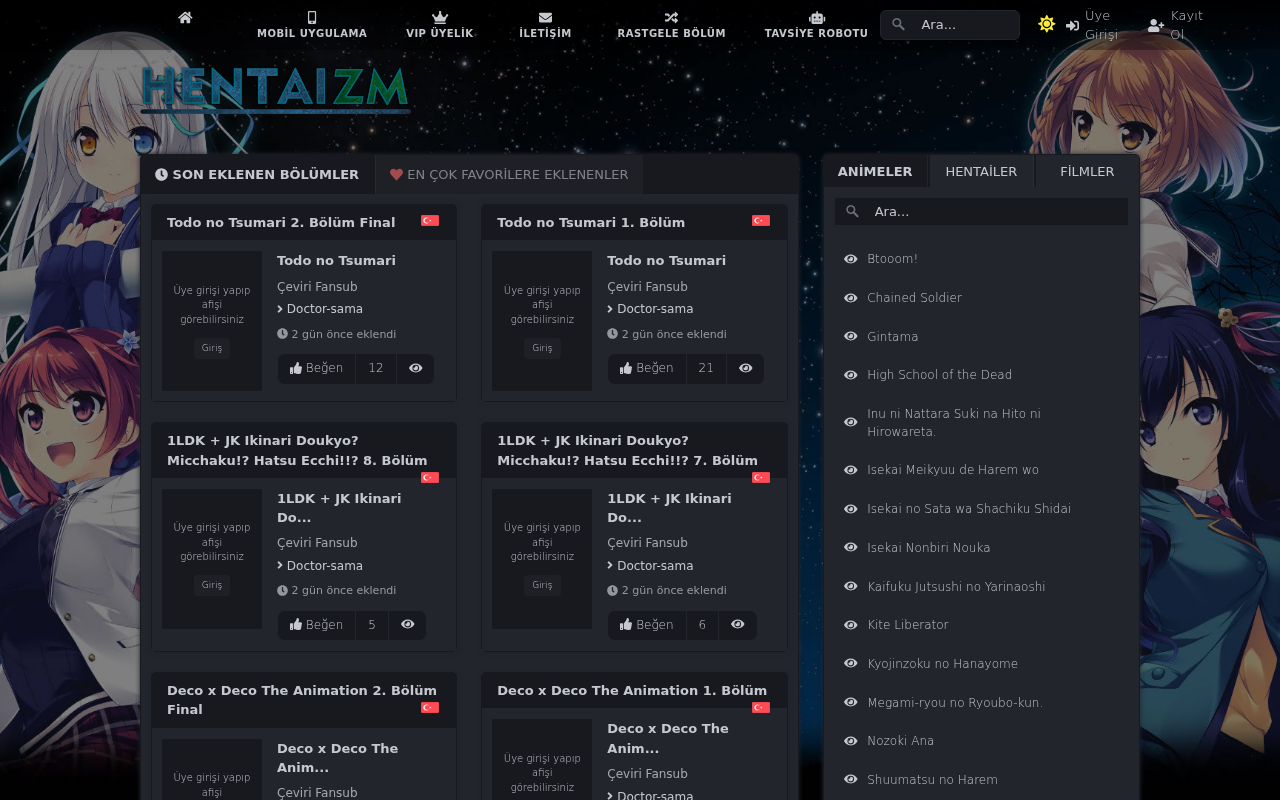Open the Todo no Tsumari 1. Bölüm title
This screenshot has width=1280, height=800.
[x=591, y=222]
